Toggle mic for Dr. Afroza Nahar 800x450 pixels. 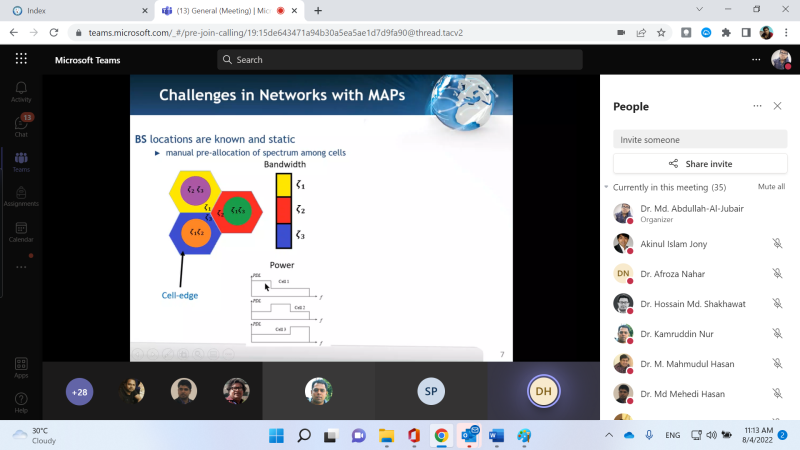click(777, 273)
